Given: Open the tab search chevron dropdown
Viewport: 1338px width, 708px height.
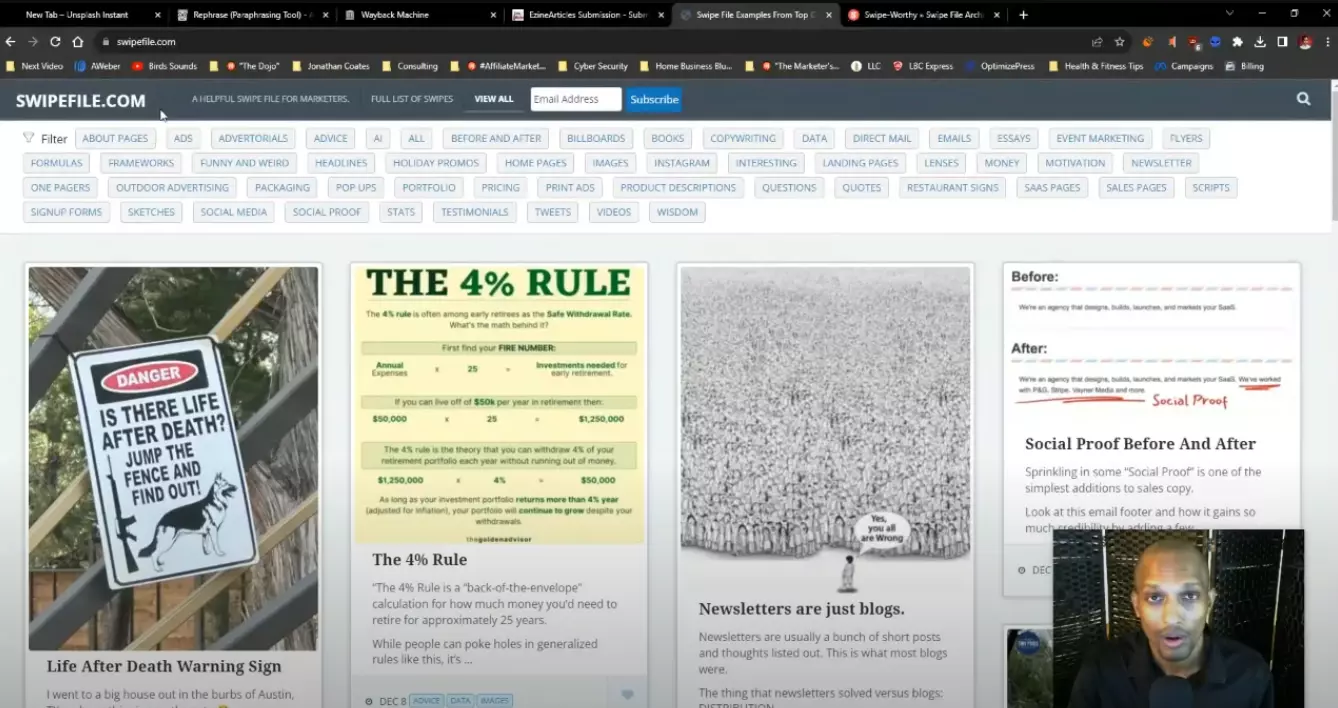Looking at the screenshot, I should pyautogui.click(x=1229, y=14).
